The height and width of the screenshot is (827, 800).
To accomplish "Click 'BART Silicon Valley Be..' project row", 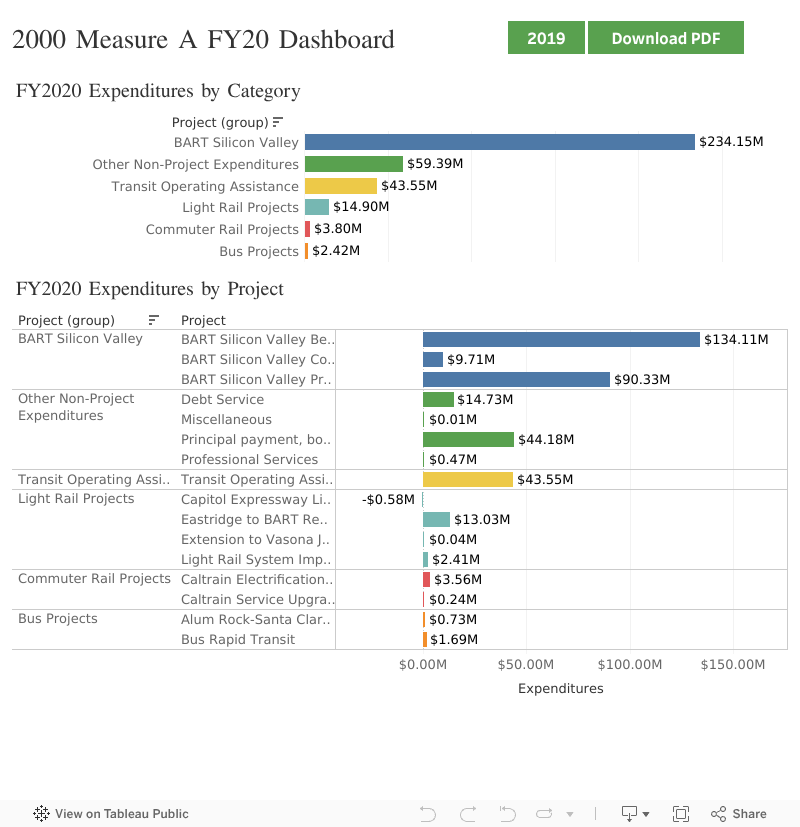I will click(x=257, y=339).
